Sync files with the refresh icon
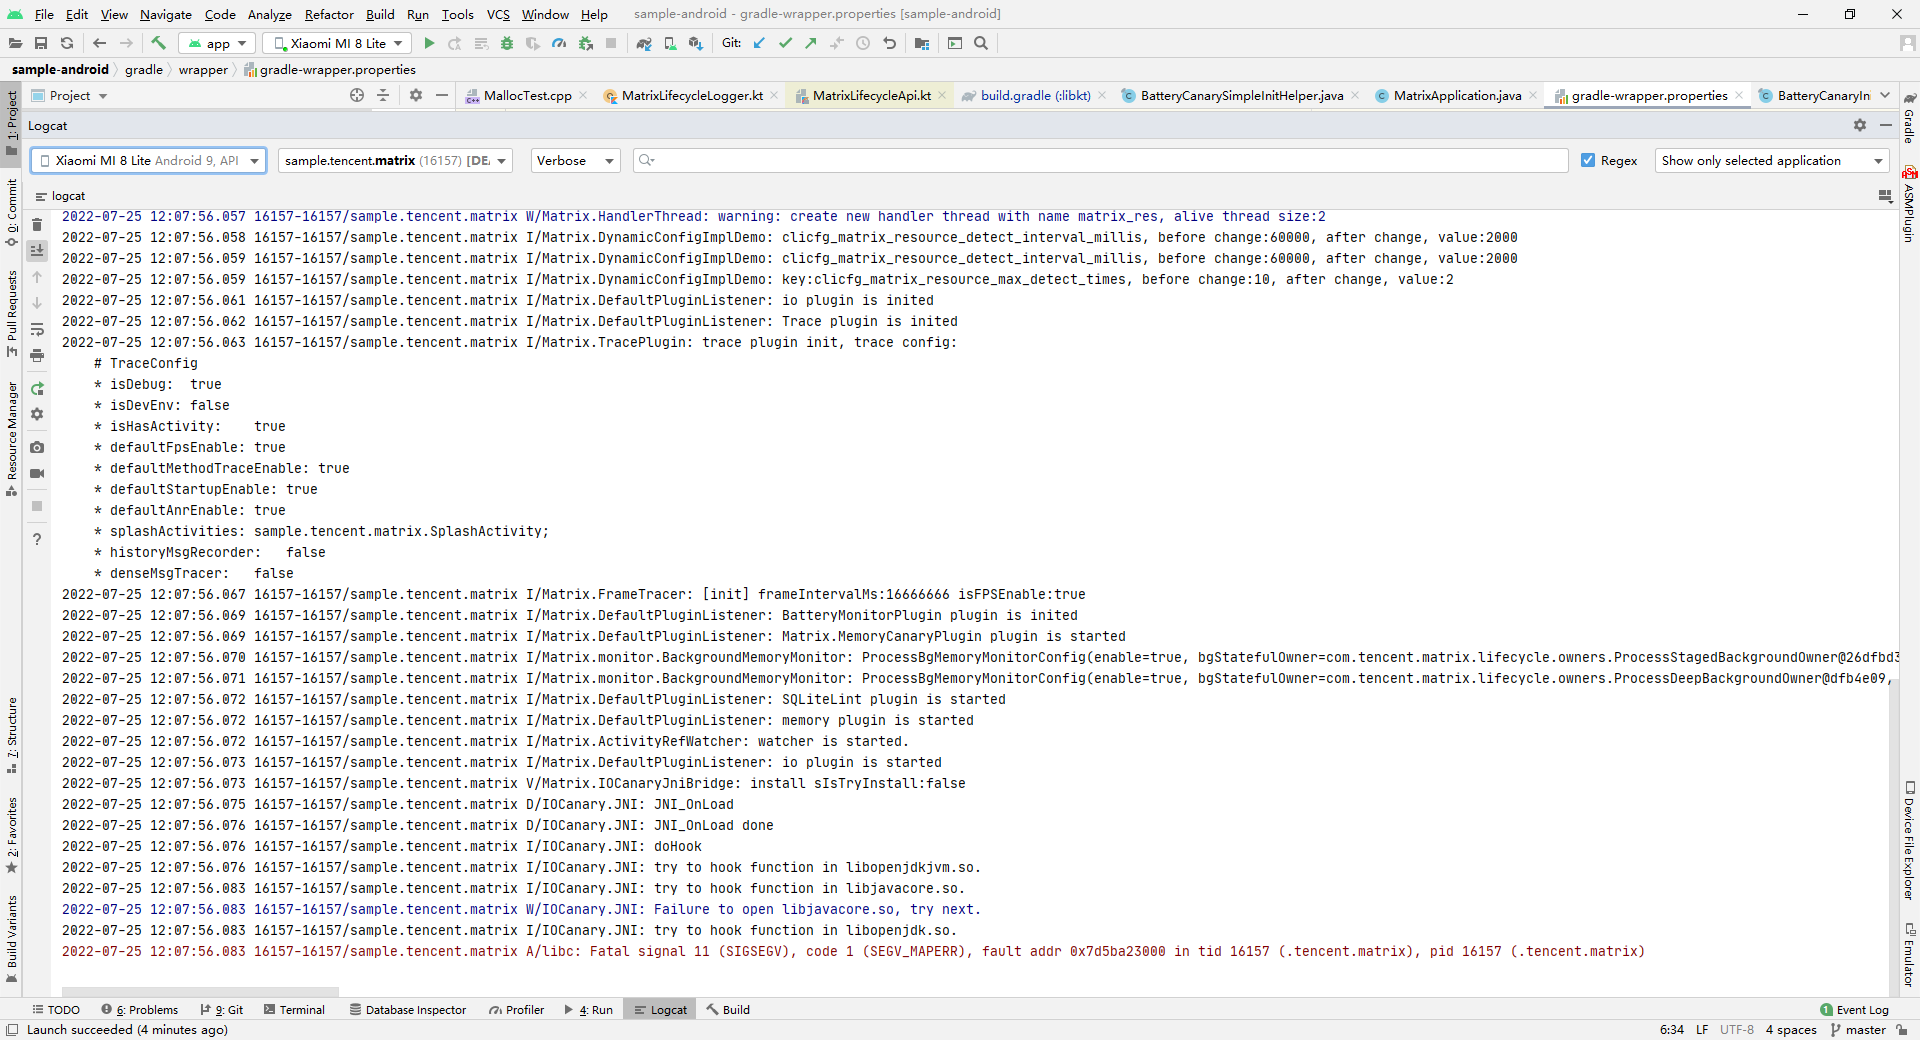 [67, 43]
